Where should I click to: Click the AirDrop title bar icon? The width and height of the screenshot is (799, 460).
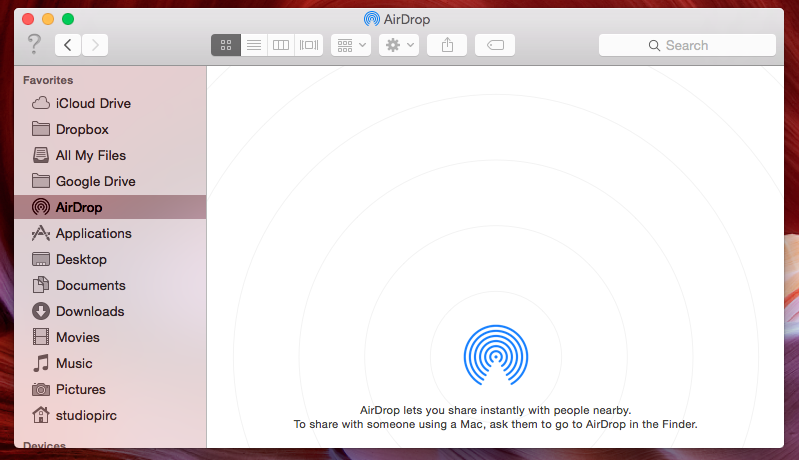(x=371, y=19)
